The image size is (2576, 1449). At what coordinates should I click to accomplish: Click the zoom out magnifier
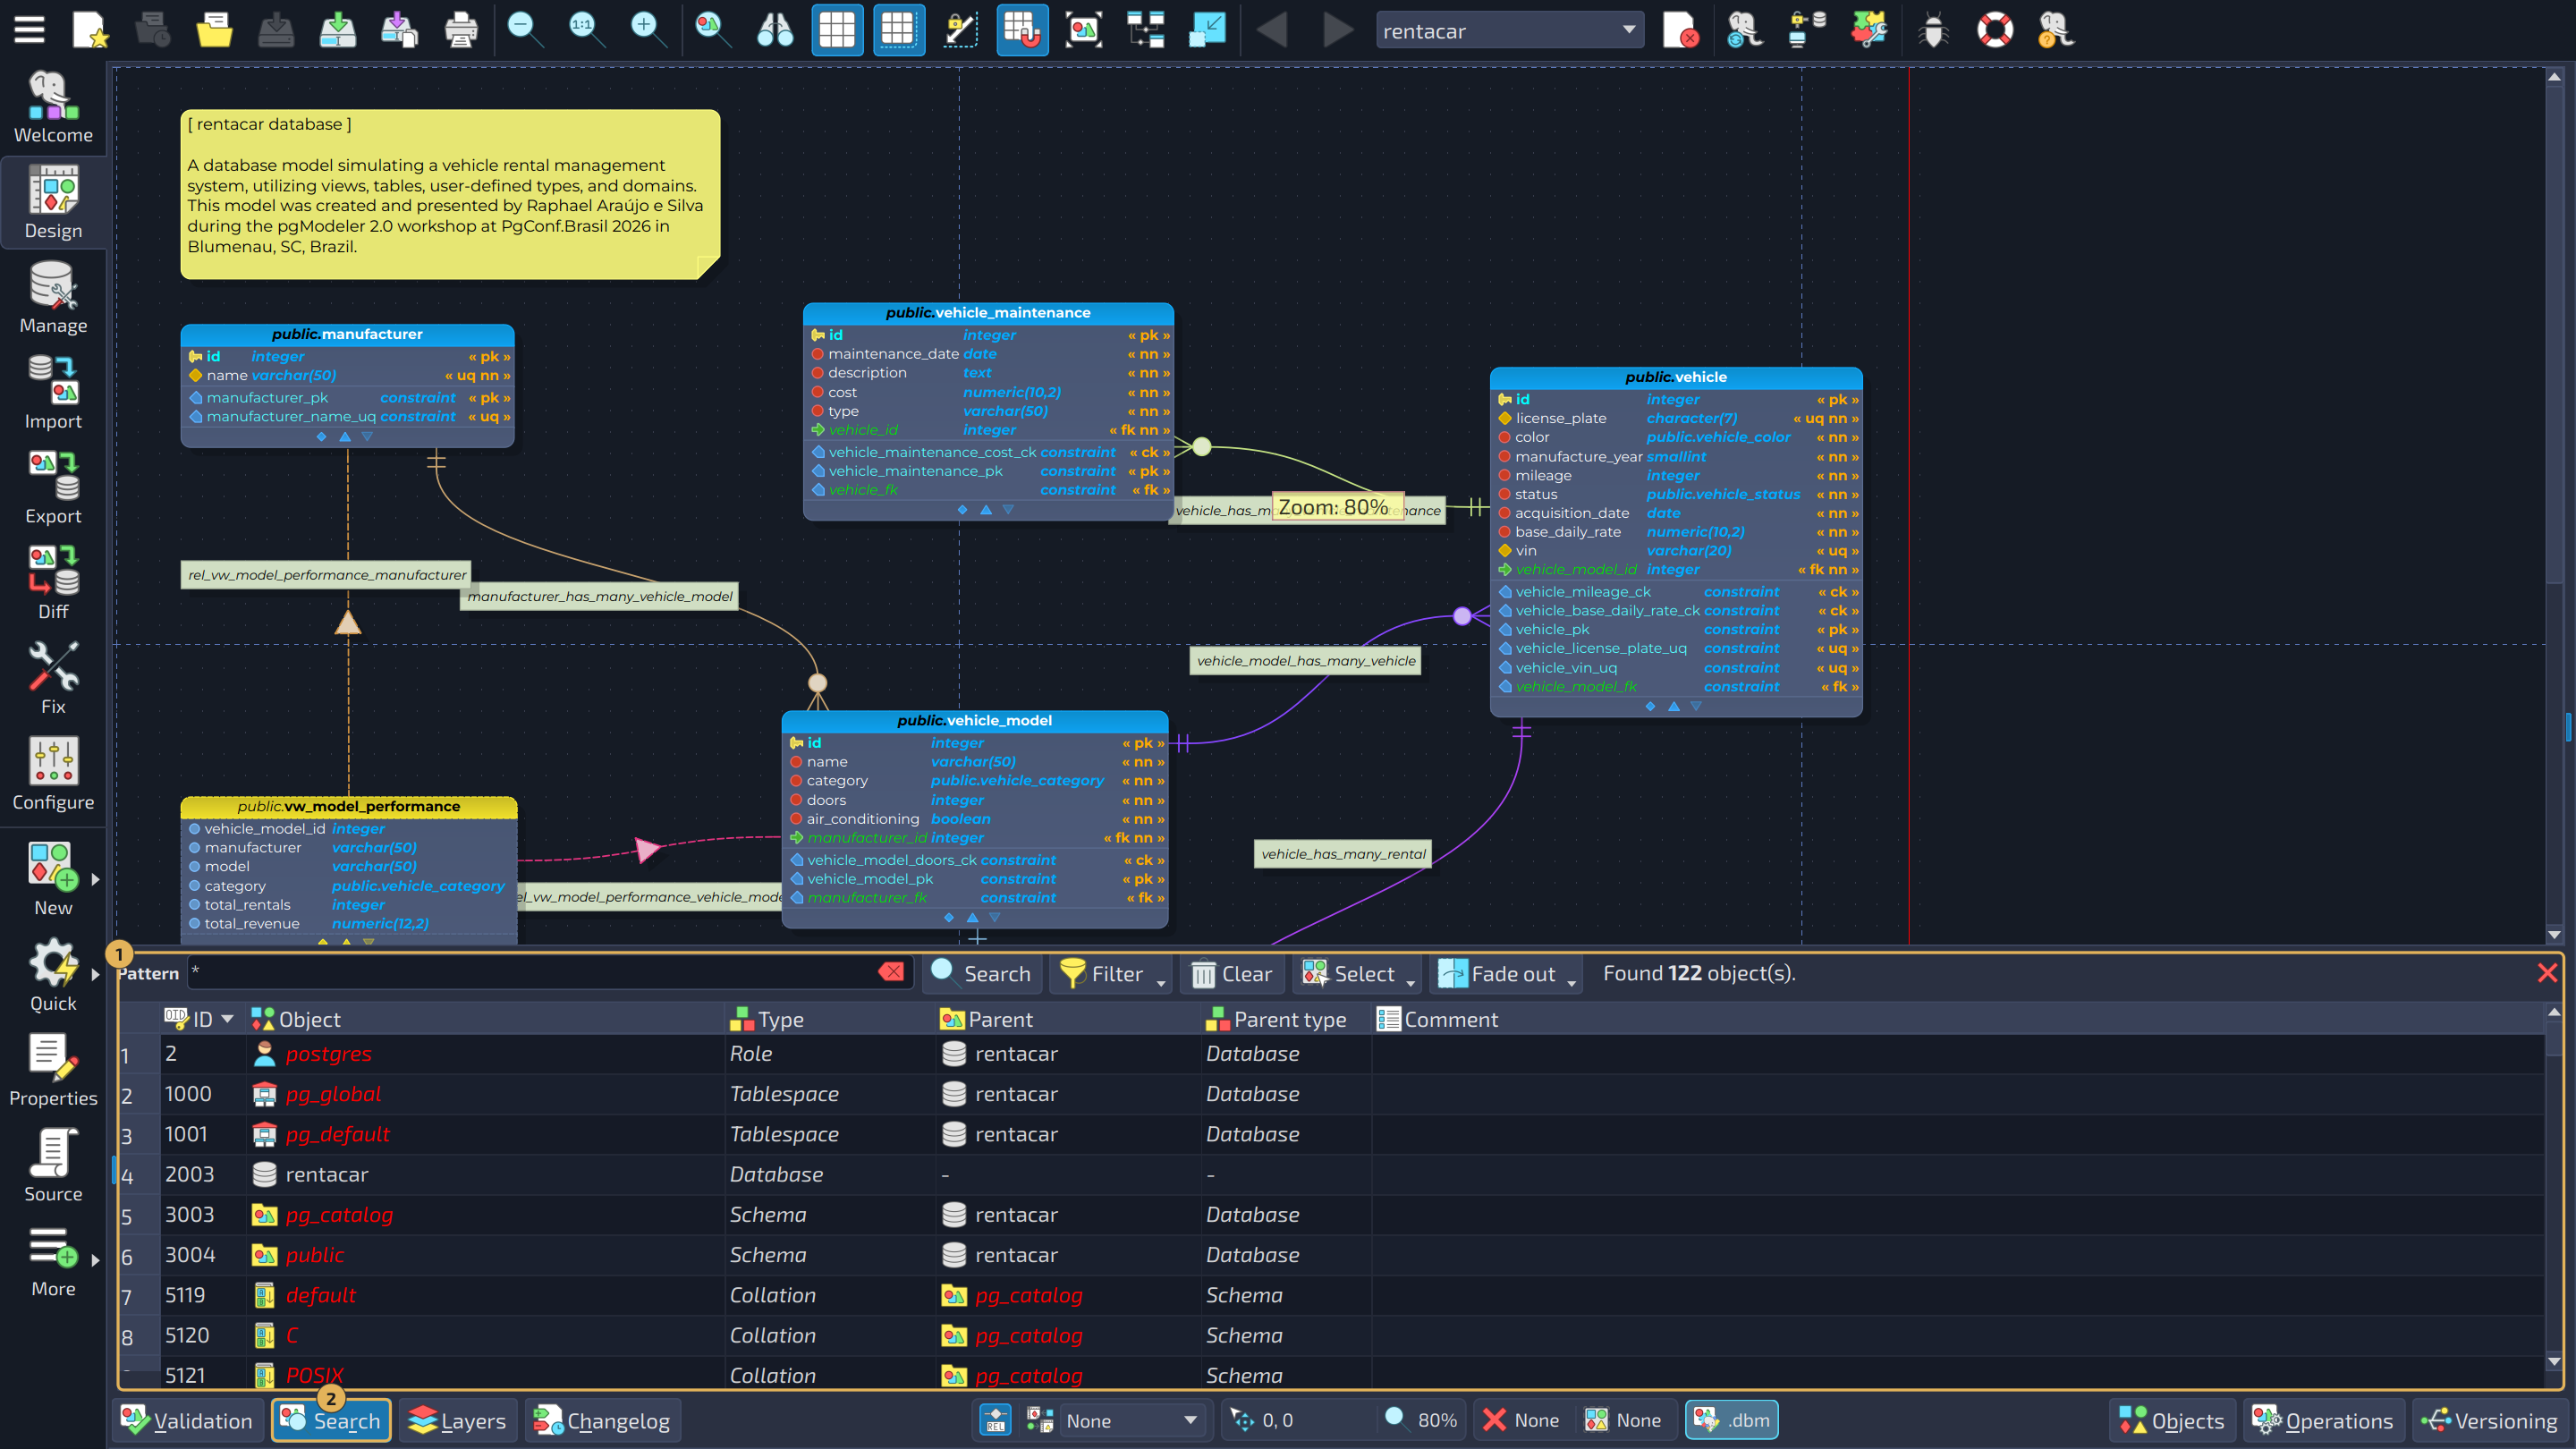click(x=524, y=30)
